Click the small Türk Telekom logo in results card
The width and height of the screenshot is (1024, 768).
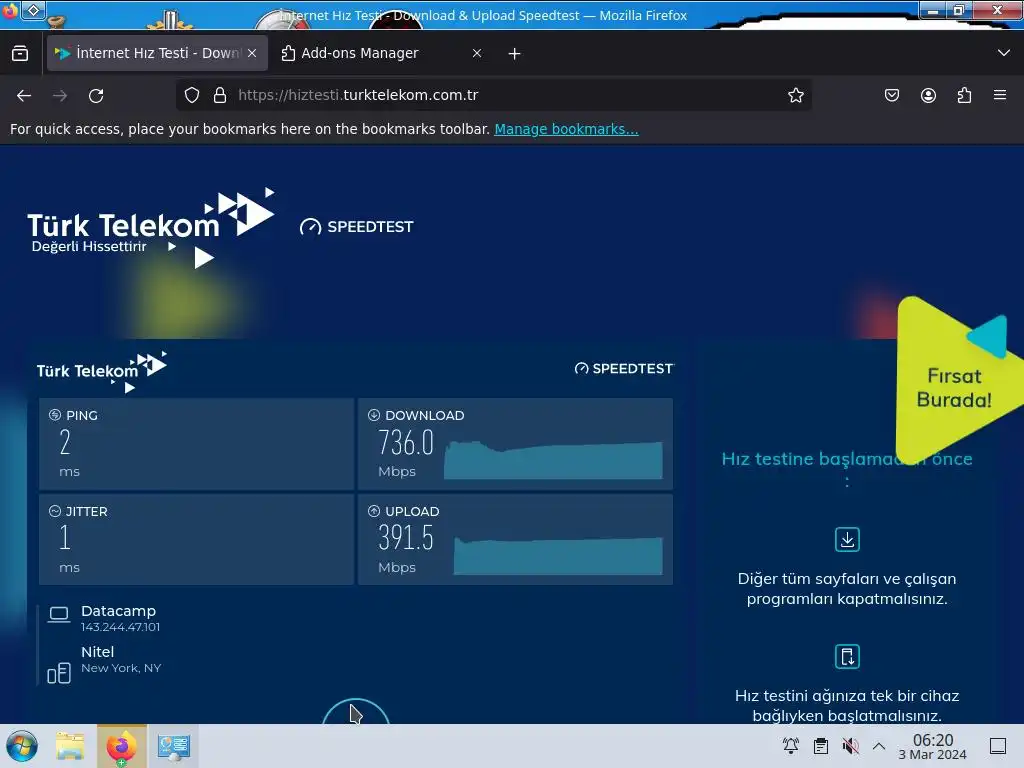[x=102, y=372]
